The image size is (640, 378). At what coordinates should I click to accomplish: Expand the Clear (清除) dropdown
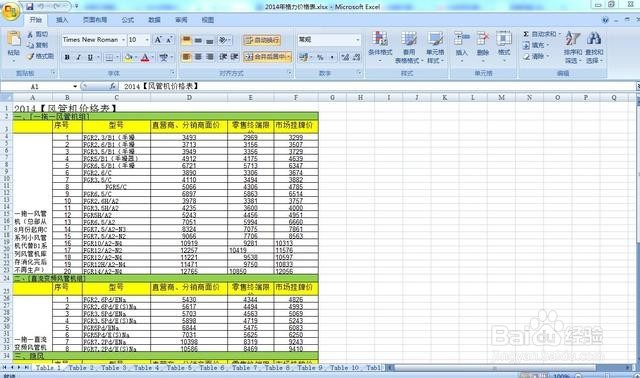click(x=547, y=56)
